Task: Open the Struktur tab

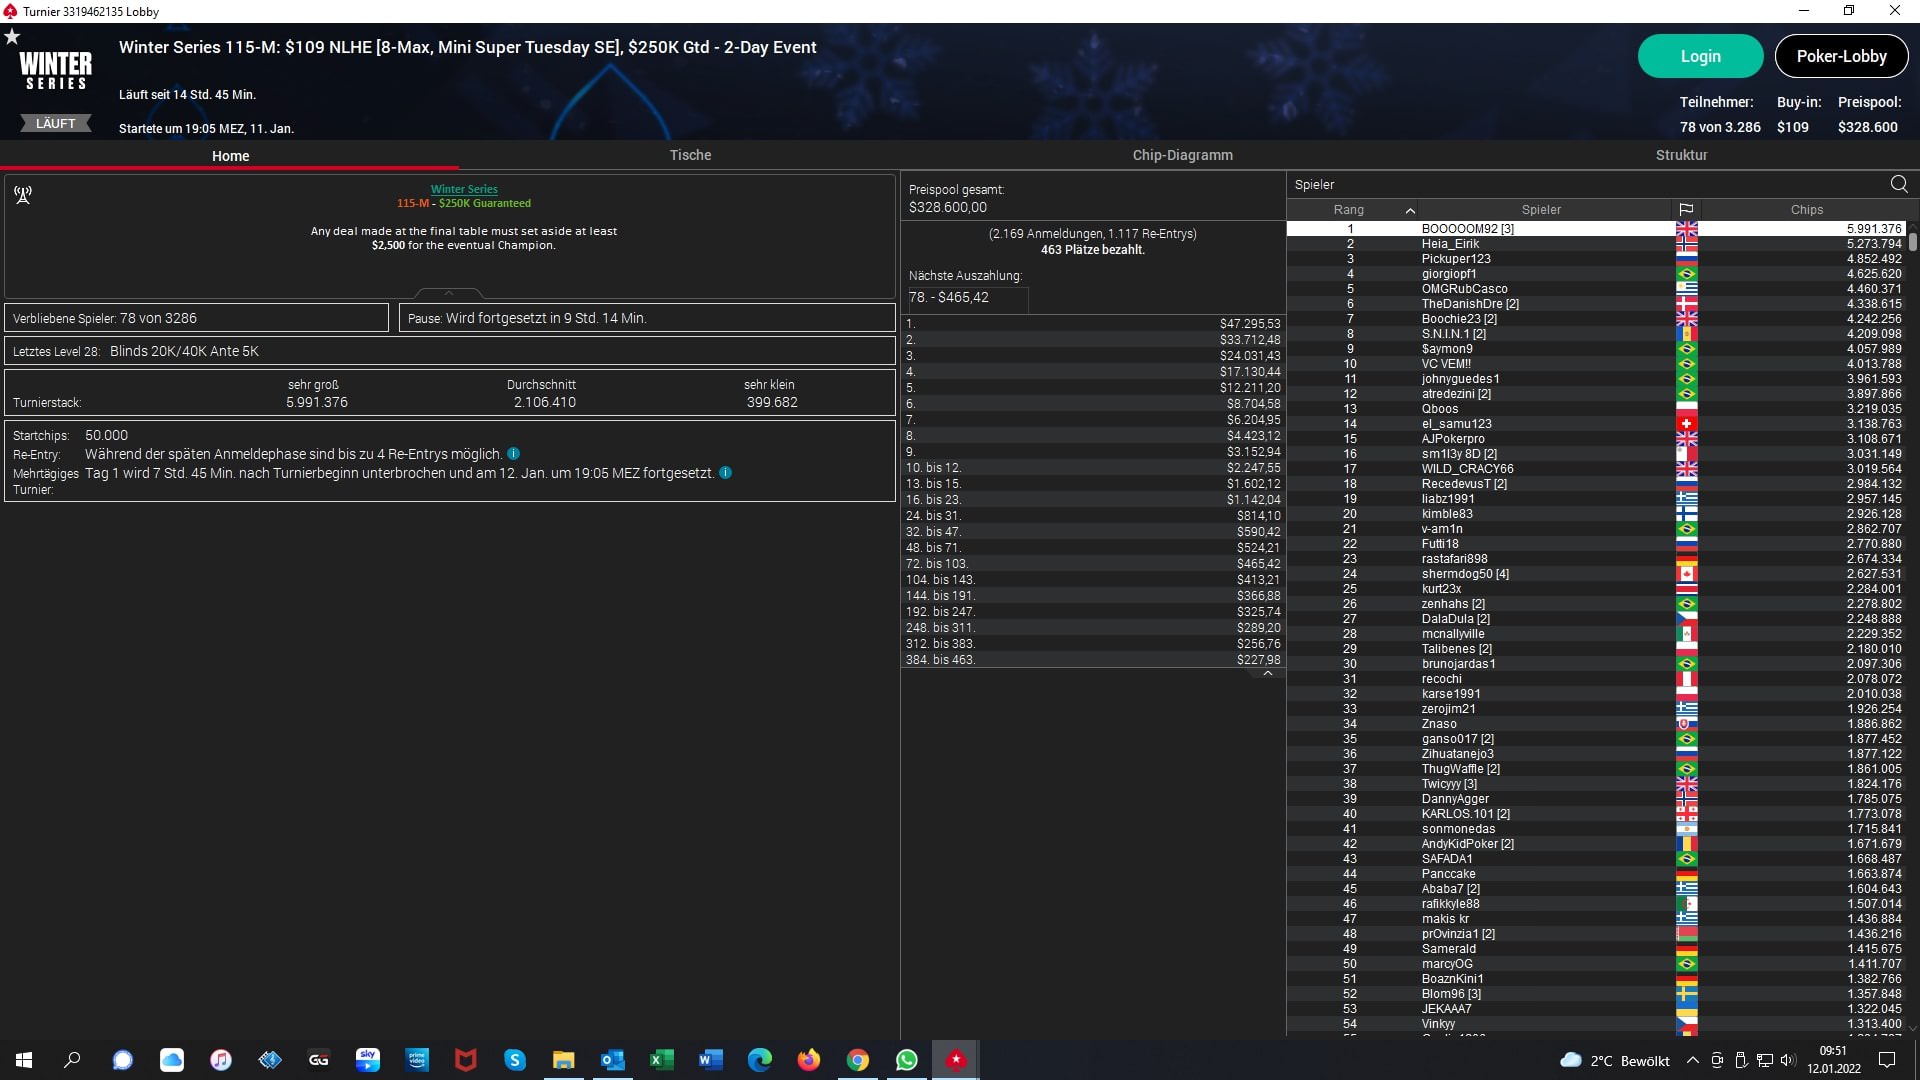Action: click(x=1681, y=155)
